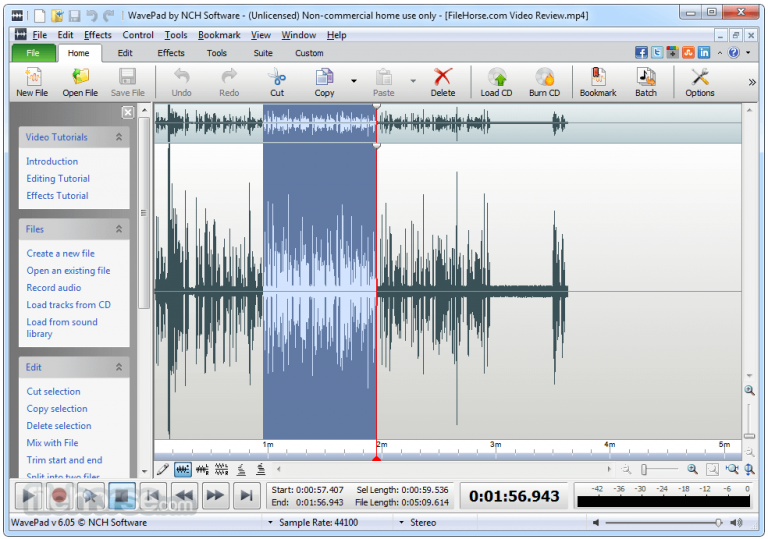Select the pencil edit tool below waveform

[x=163, y=469]
